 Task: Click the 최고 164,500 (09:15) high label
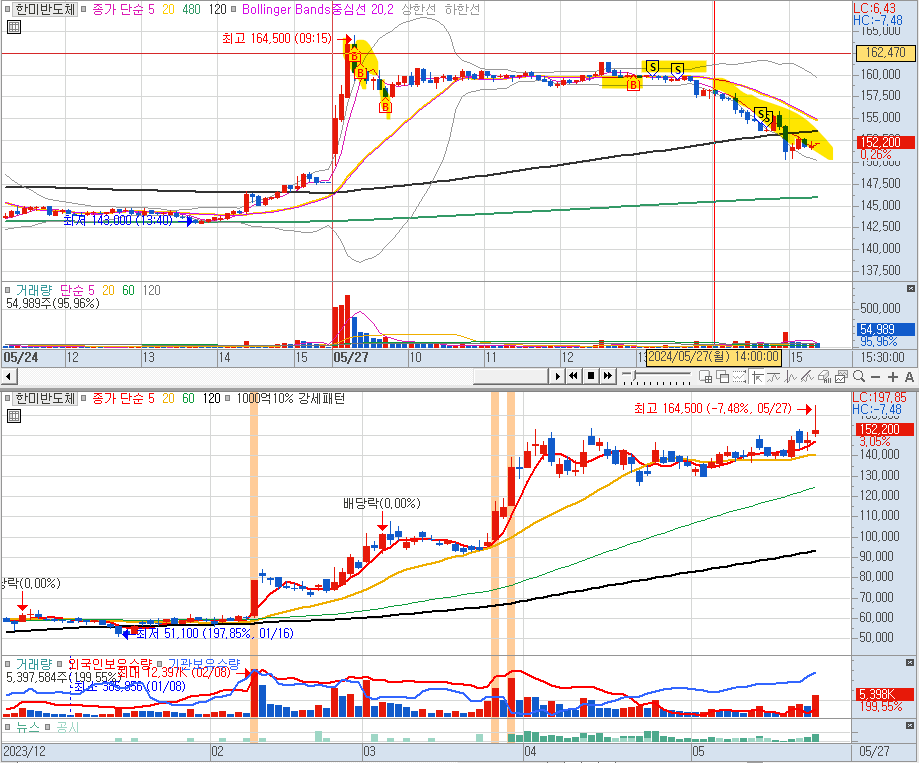click(x=277, y=39)
